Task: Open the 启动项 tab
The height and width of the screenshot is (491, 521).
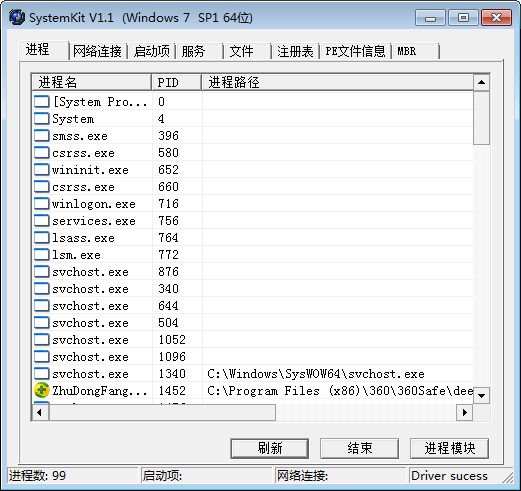Action: tap(152, 51)
